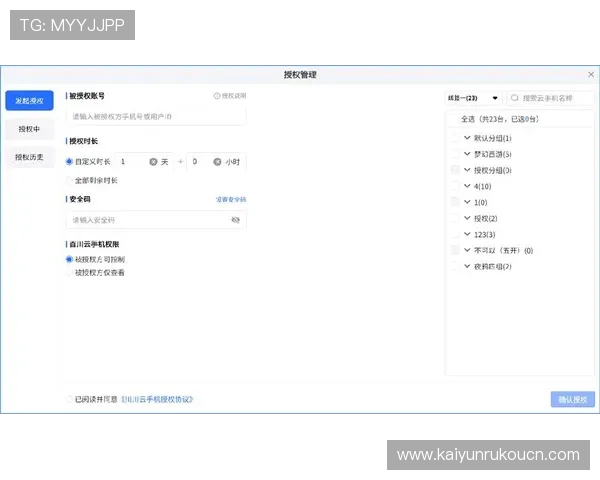Screen dimensions: 600x480
Task: Tick the 全选 select-all checkbox
Action: click(454, 119)
